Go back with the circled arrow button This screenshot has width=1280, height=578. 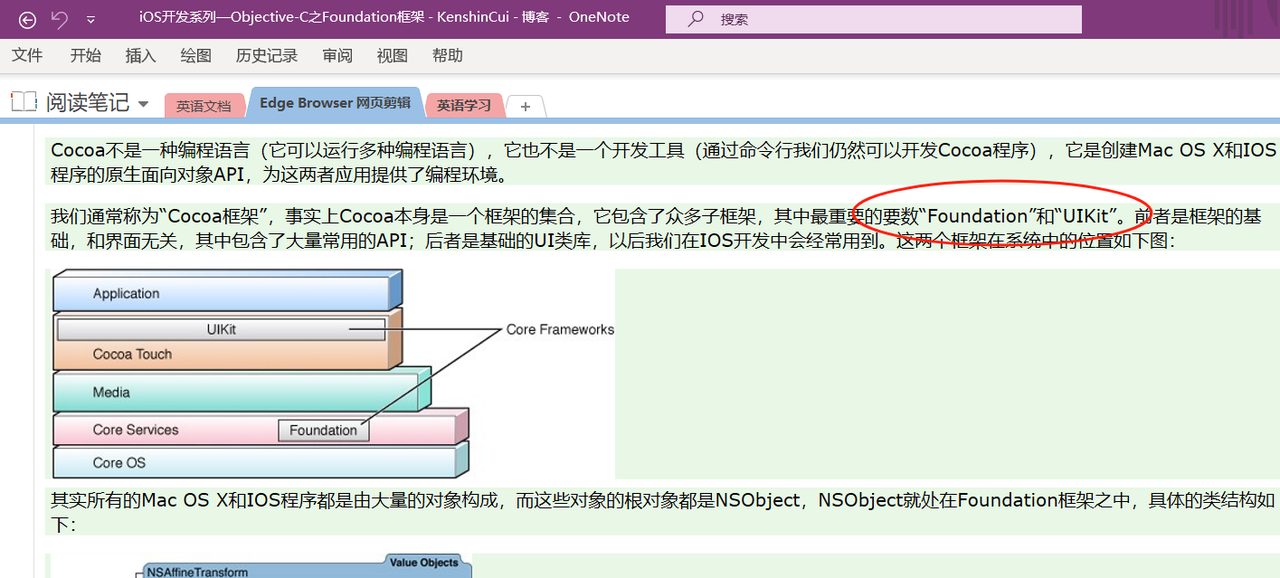point(27,19)
